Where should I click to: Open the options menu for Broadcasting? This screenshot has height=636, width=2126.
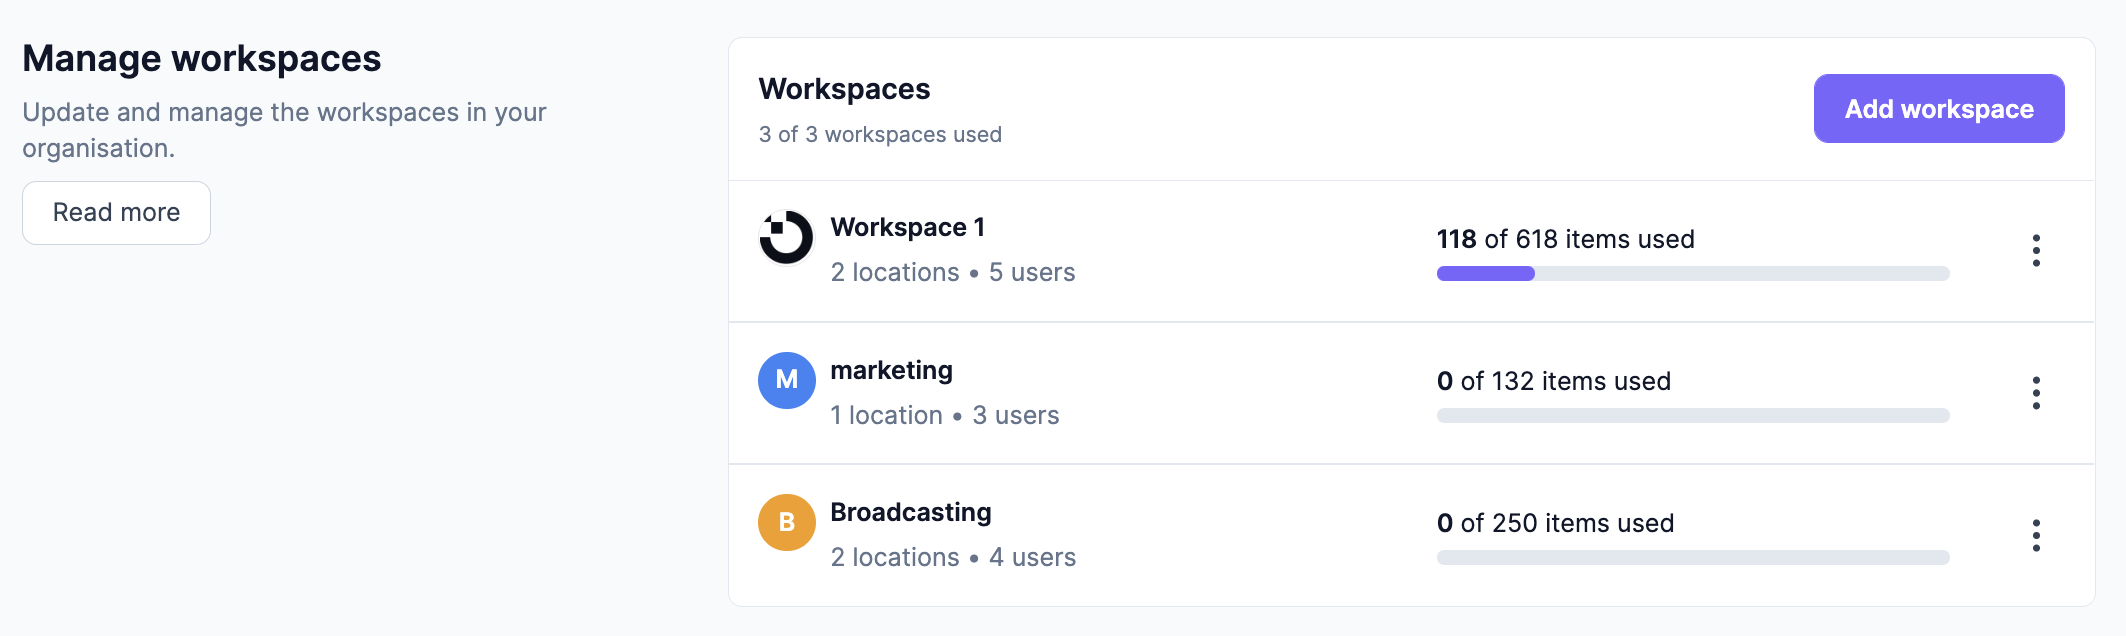2036,535
